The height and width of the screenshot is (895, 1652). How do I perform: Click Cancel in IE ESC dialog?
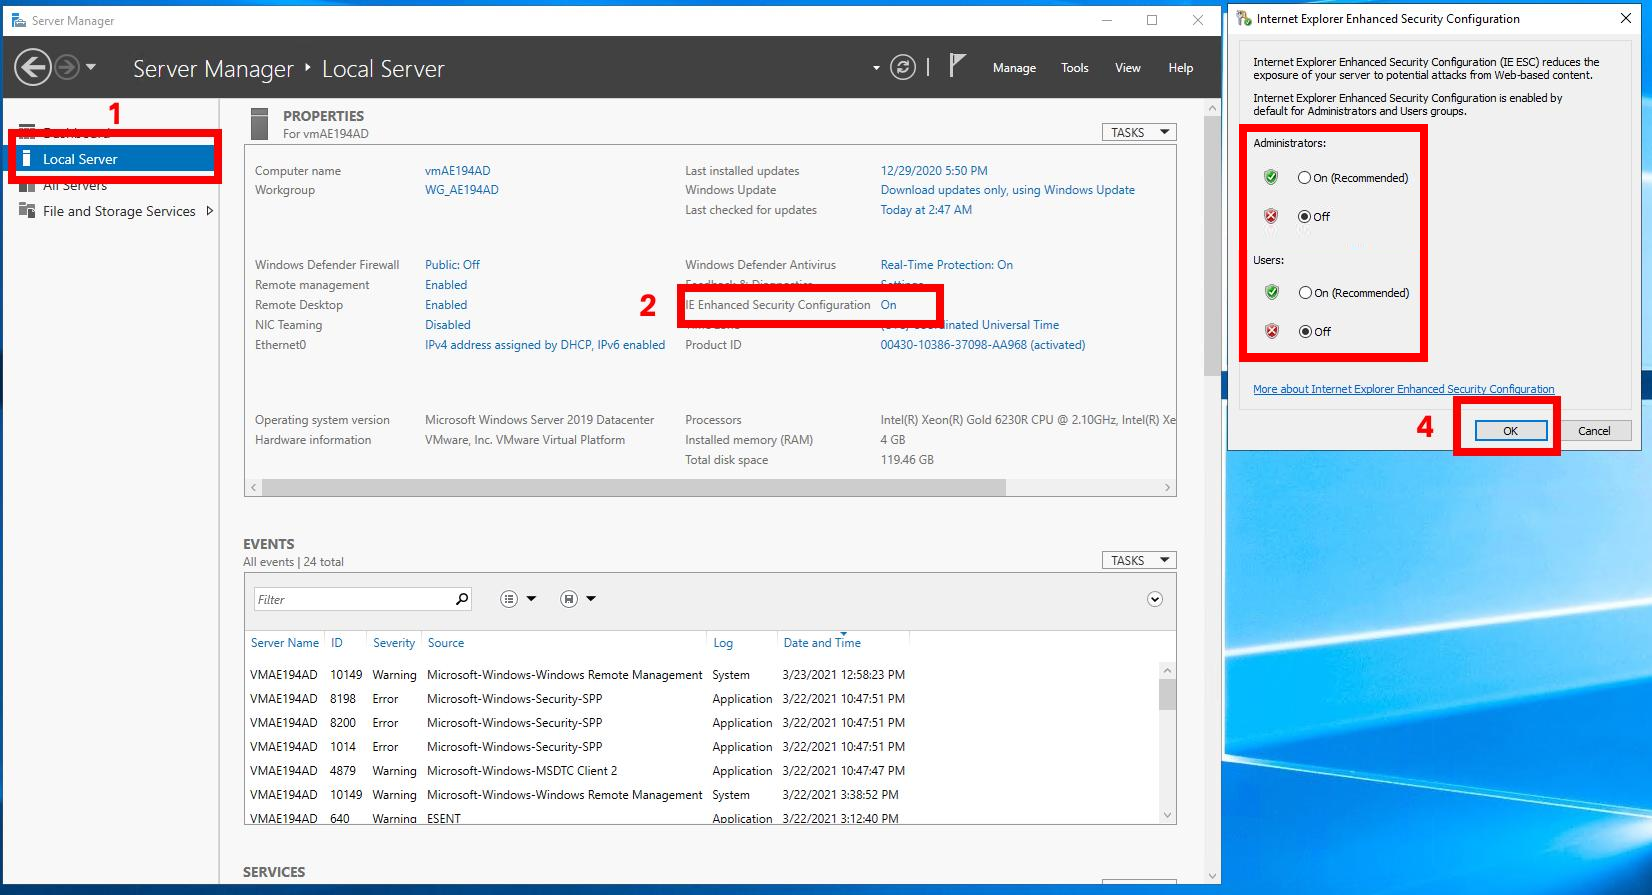(x=1594, y=431)
